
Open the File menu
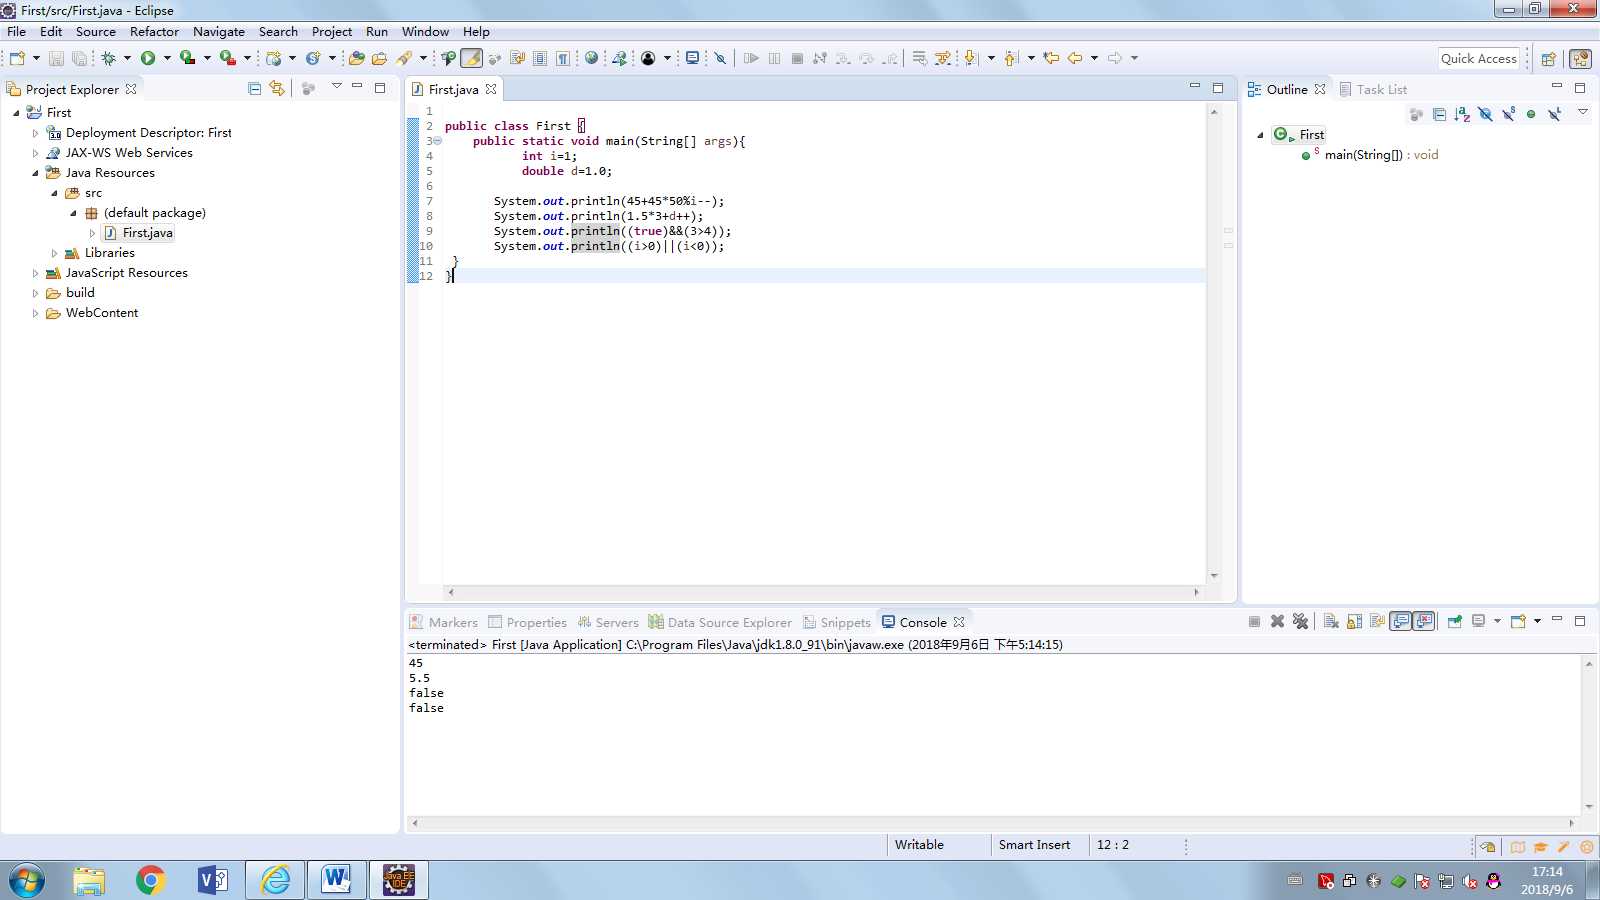(17, 31)
